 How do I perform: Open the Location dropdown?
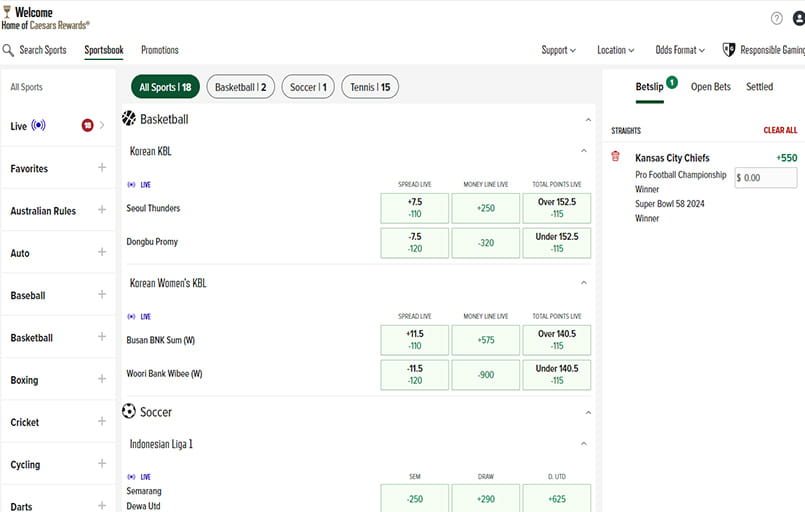click(616, 50)
